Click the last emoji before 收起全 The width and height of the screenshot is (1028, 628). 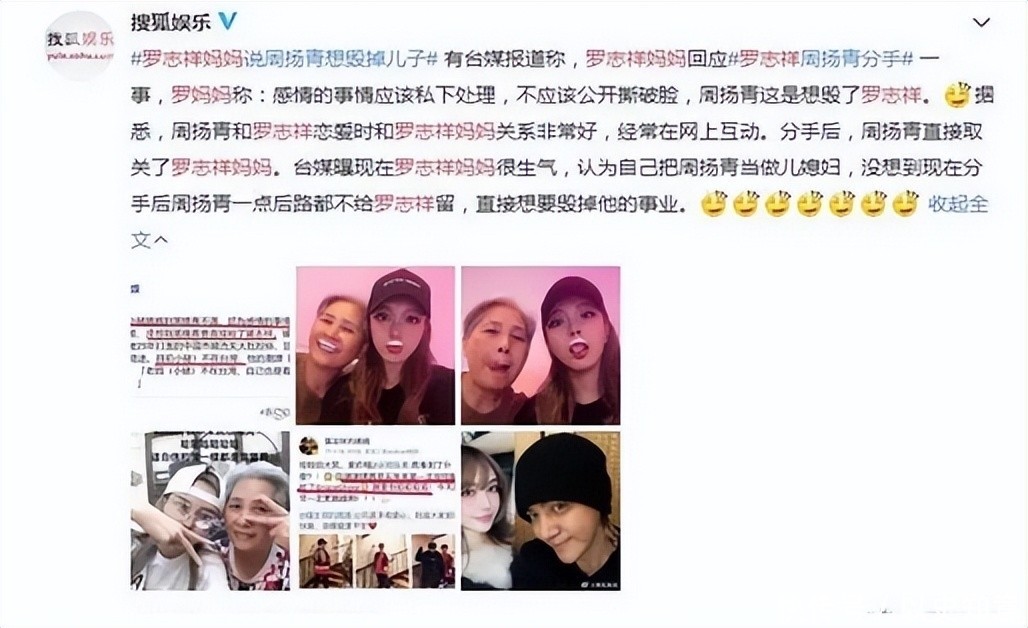[x=906, y=204]
